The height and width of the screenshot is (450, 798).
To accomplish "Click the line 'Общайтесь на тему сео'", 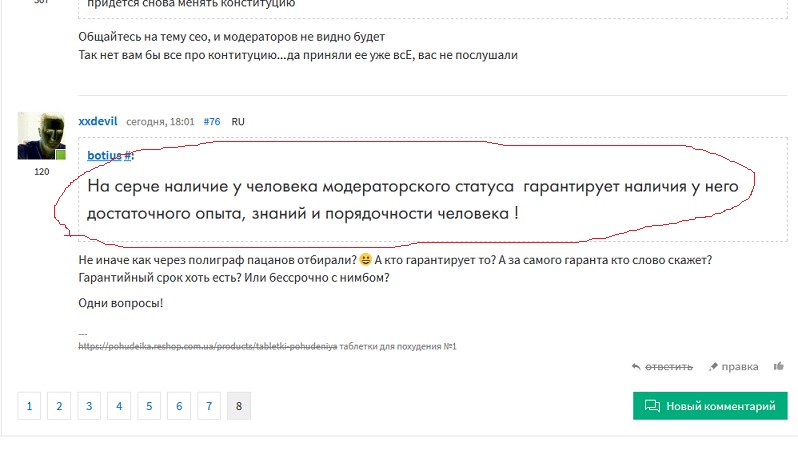I will [x=232, y=37].
